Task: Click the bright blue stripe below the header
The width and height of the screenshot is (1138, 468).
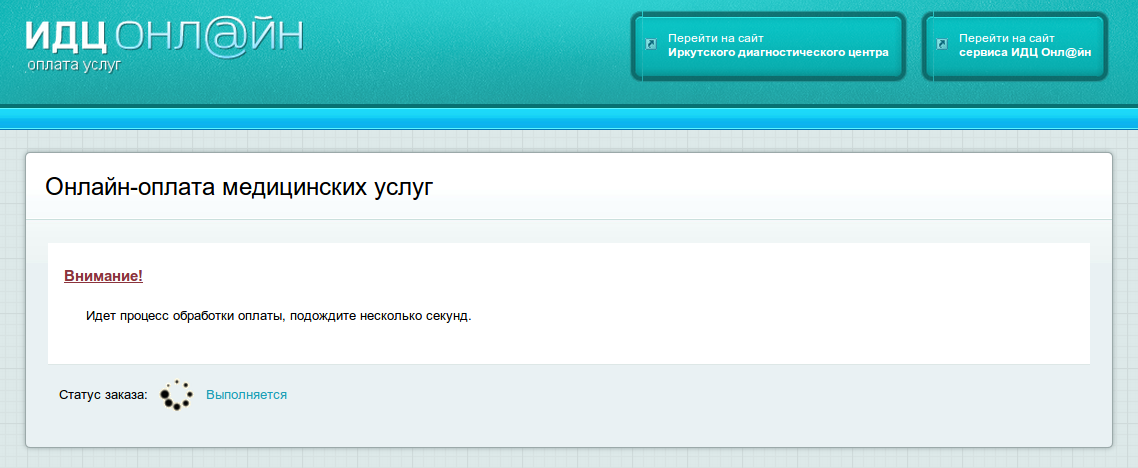Action: click(x=569, y=119)
